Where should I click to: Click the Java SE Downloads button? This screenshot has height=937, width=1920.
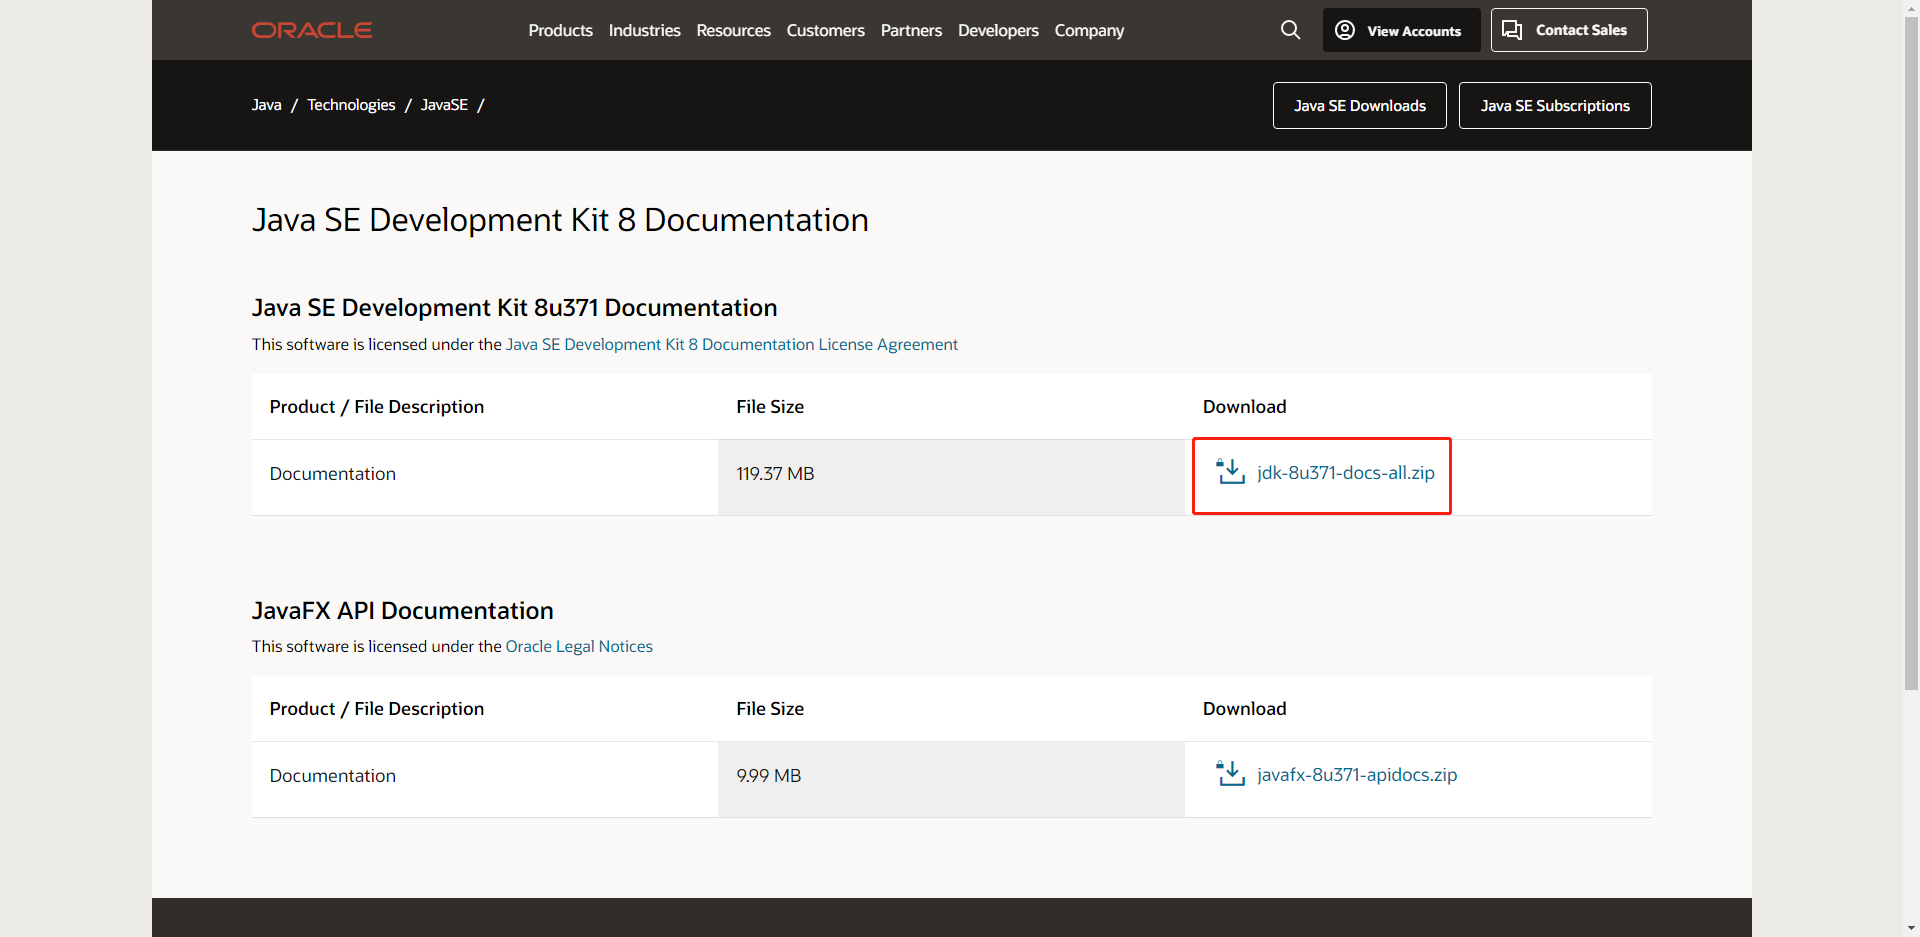tap(1359, 105)
